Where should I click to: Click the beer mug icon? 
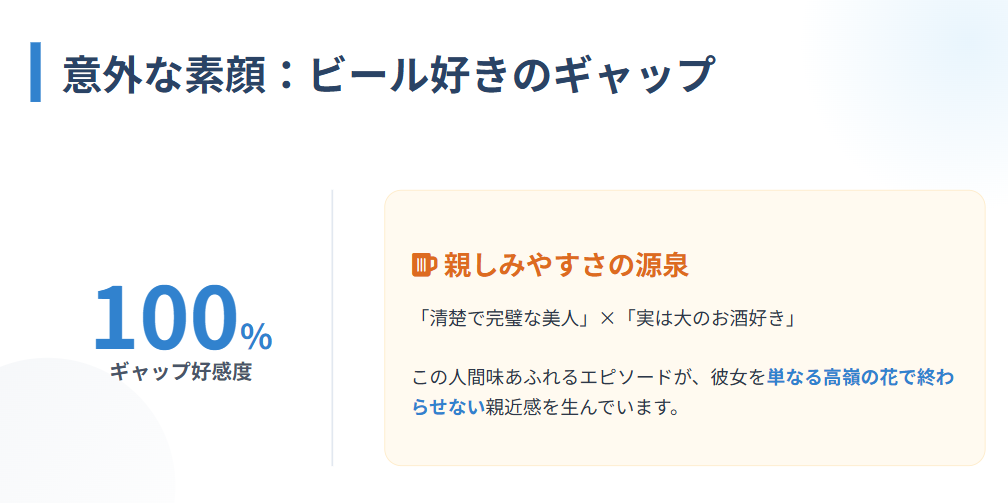[424, 265]
